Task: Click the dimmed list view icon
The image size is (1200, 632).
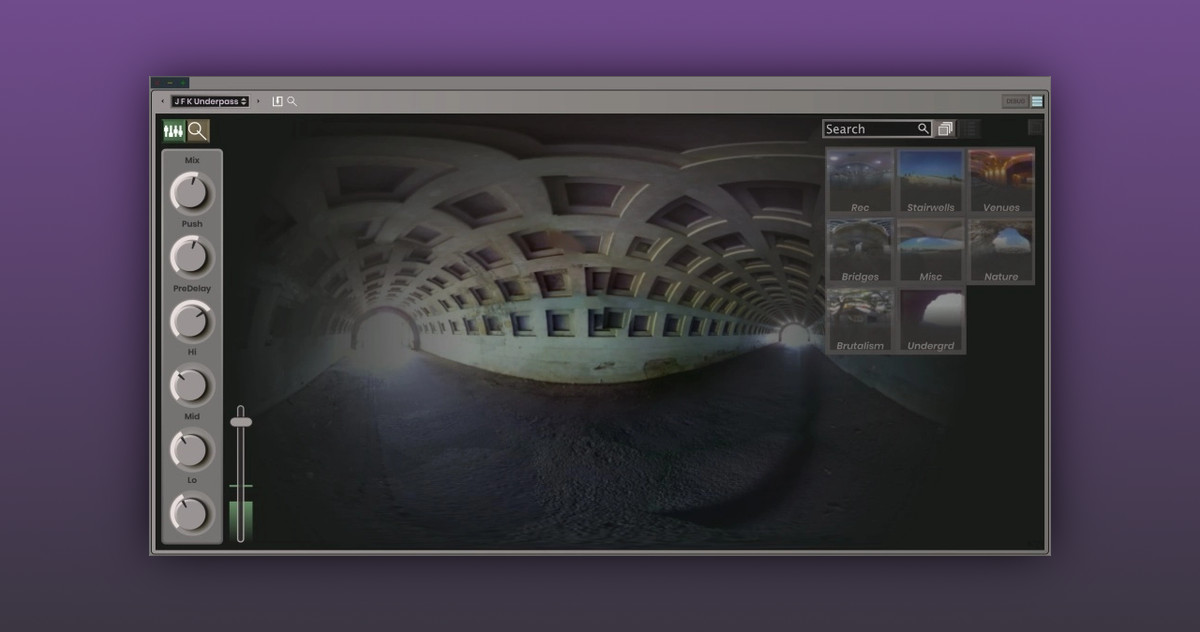Action: (x=970, y=129)
